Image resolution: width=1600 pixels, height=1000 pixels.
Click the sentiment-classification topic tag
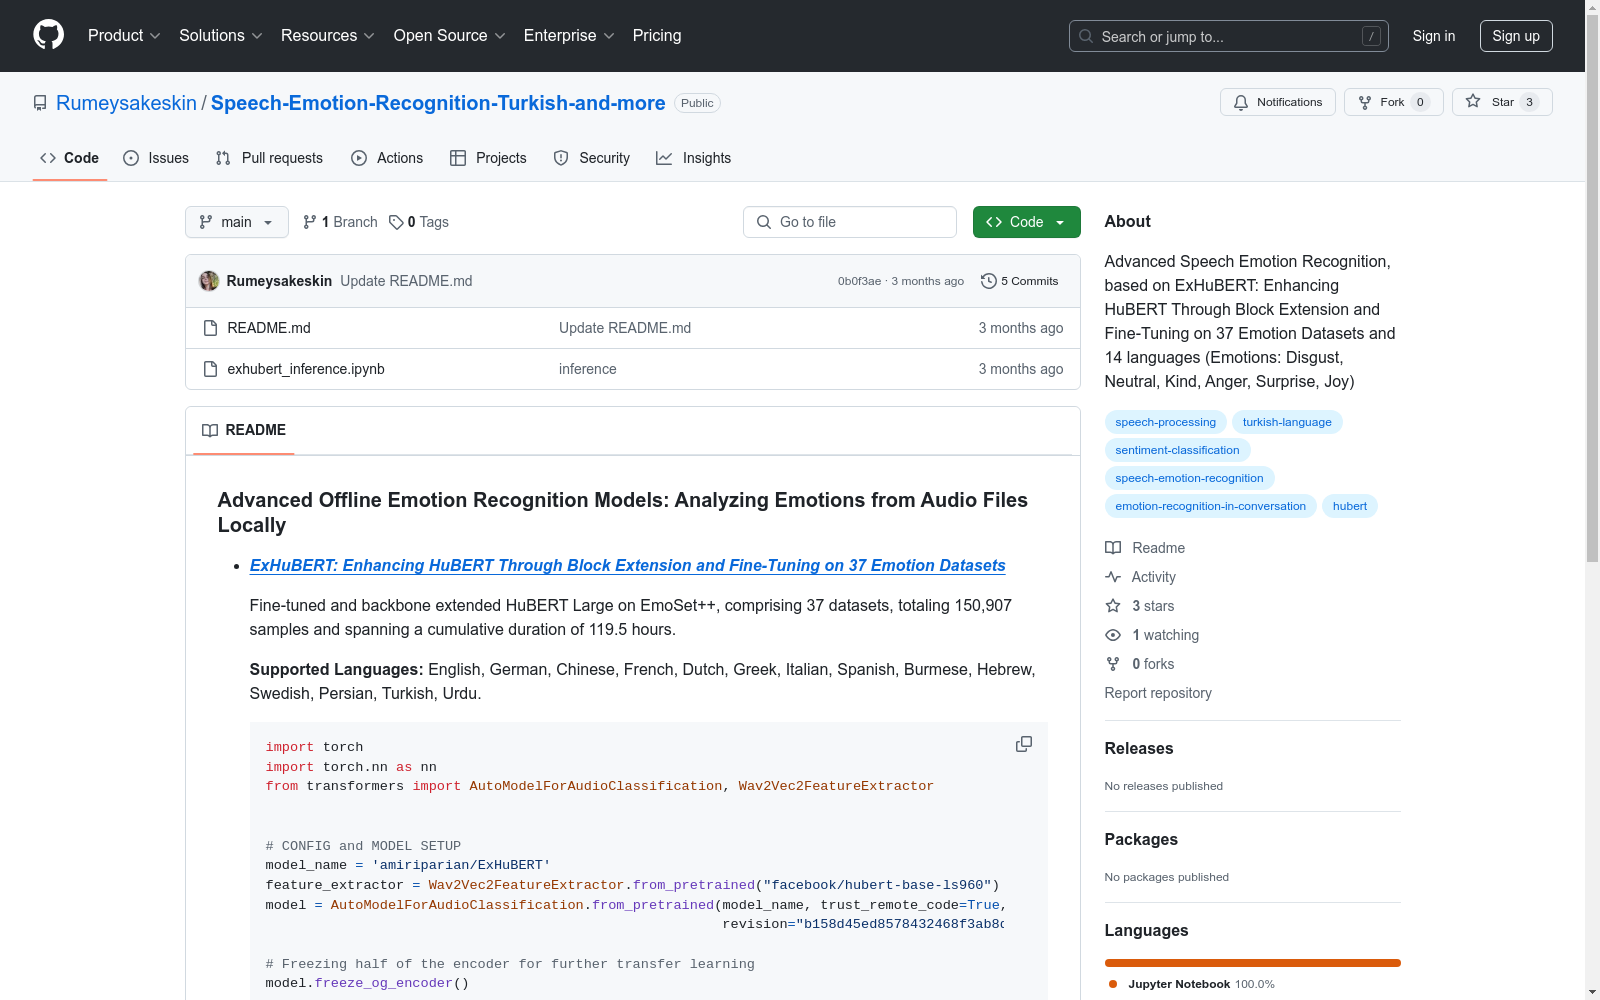[1177, 450]
